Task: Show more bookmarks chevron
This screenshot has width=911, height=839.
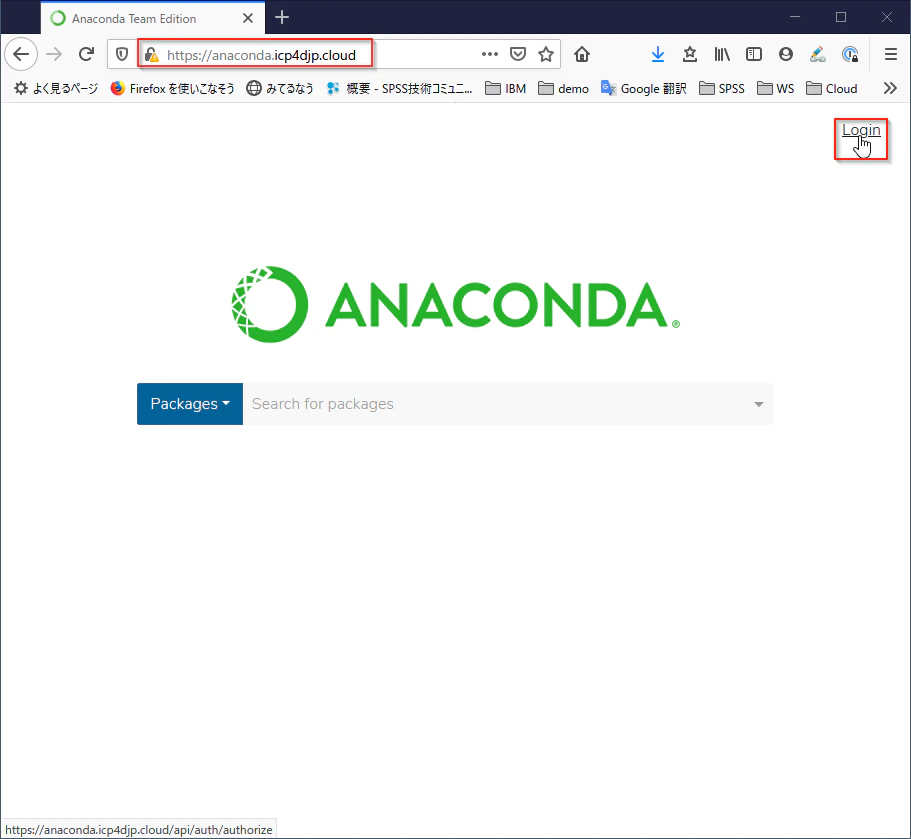Action: coord(890,88)
